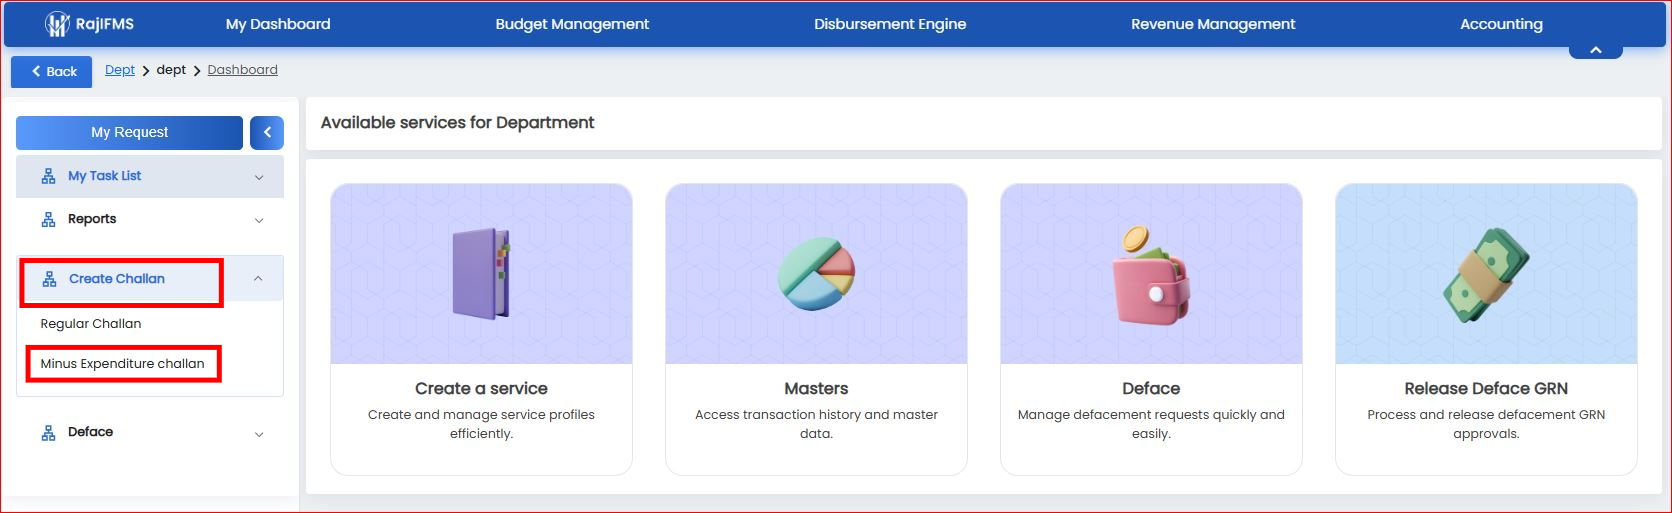Click the cash bundle Release Deface GRN image
This screenshot has height=513, width=1672.
(x=1486, y=274)
